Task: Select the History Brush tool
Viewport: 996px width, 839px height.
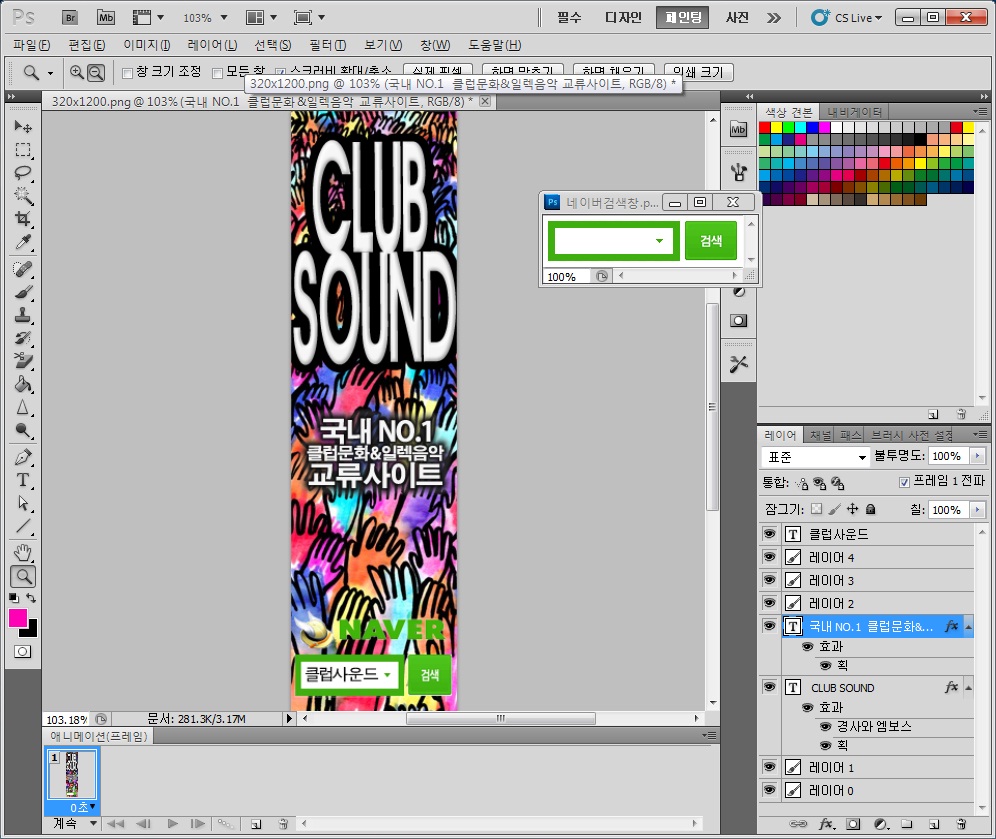Action: click(x=23, y=338)
